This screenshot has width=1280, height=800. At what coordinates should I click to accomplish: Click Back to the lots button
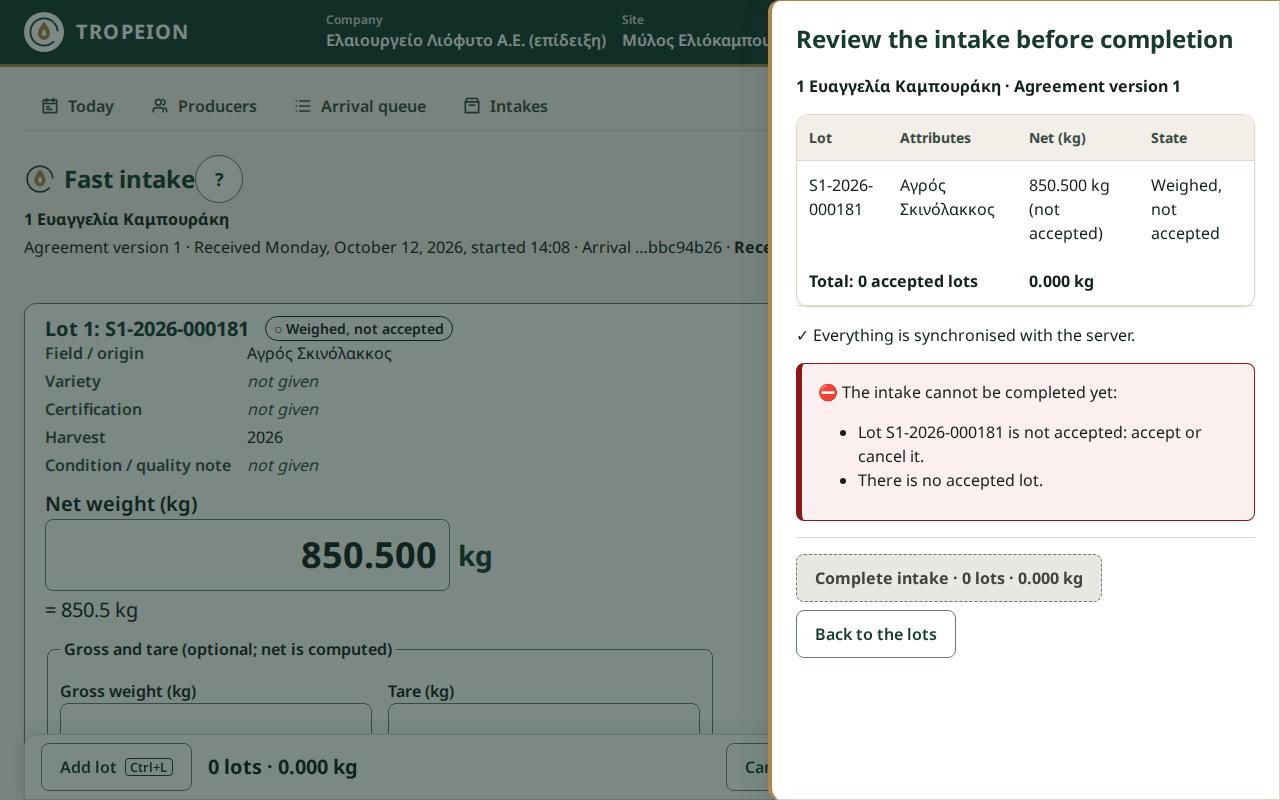click(x=876, y=634)
